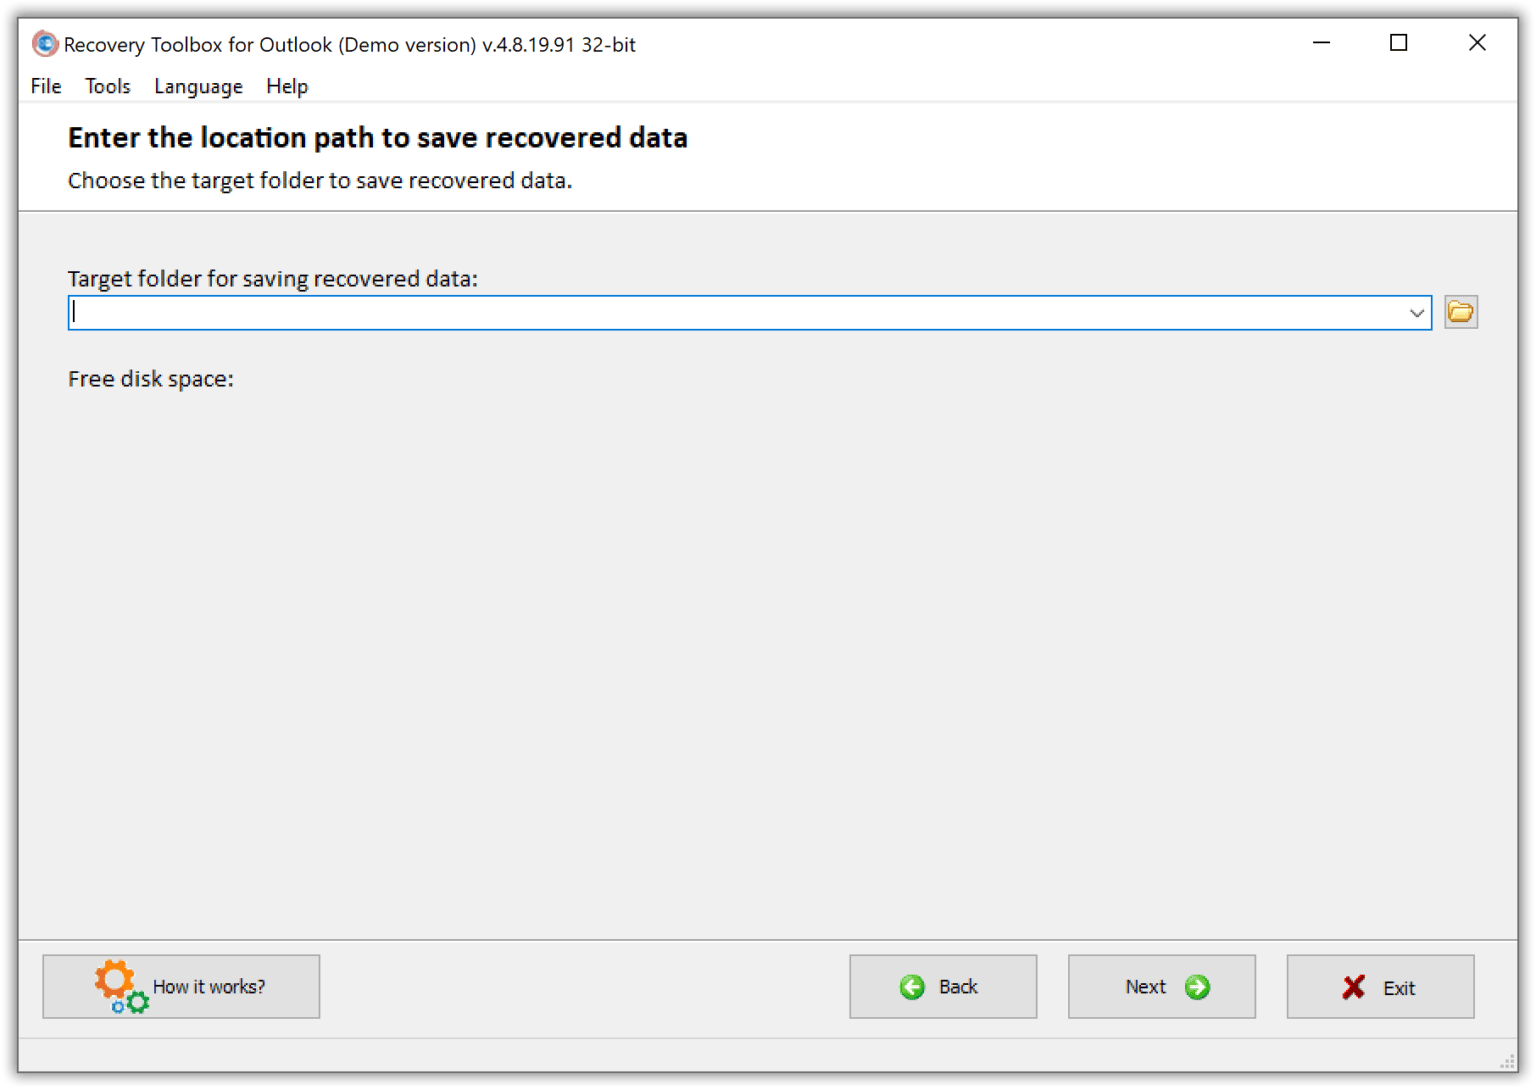Click the Next button
Viewport: 1536px width, 1090px height.
[1160, 986]
